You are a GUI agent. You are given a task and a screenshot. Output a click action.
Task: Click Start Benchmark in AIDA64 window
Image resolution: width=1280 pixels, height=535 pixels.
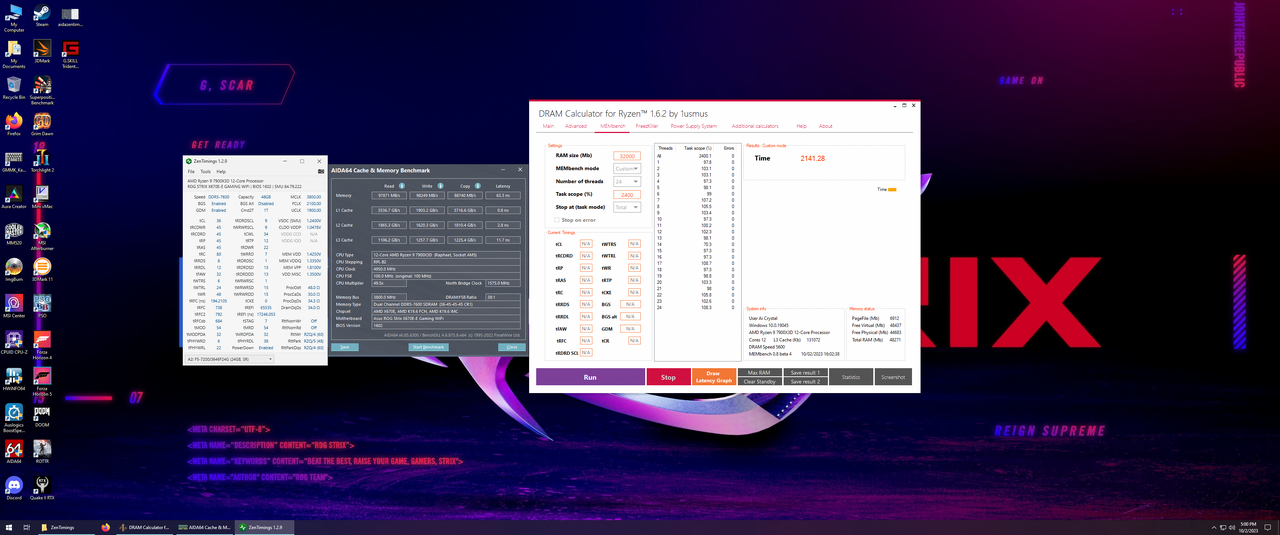pos(427,346)
